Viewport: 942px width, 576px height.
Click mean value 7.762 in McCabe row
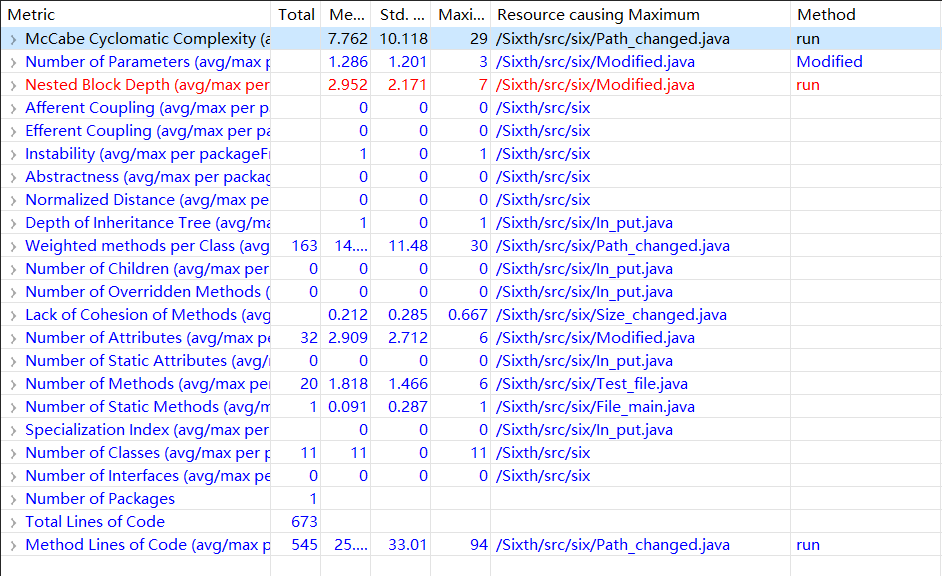pos(348,39)
